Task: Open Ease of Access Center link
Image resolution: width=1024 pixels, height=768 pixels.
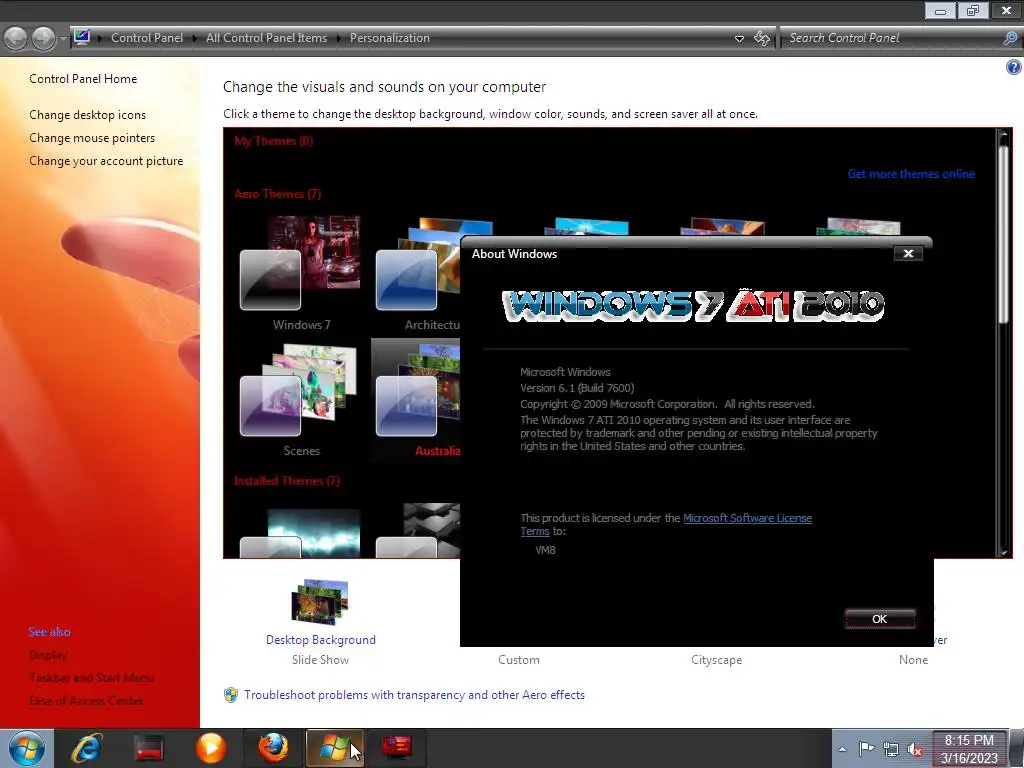Action: pyautogui.click(x=86, y=701)
